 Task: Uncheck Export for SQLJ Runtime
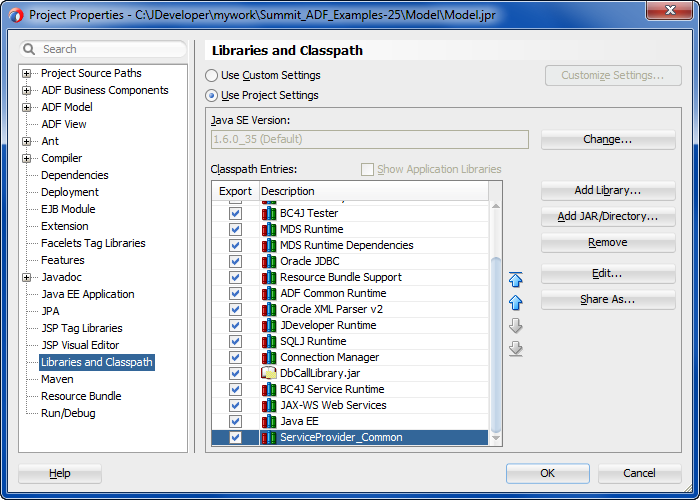click(x=235, y=342)
